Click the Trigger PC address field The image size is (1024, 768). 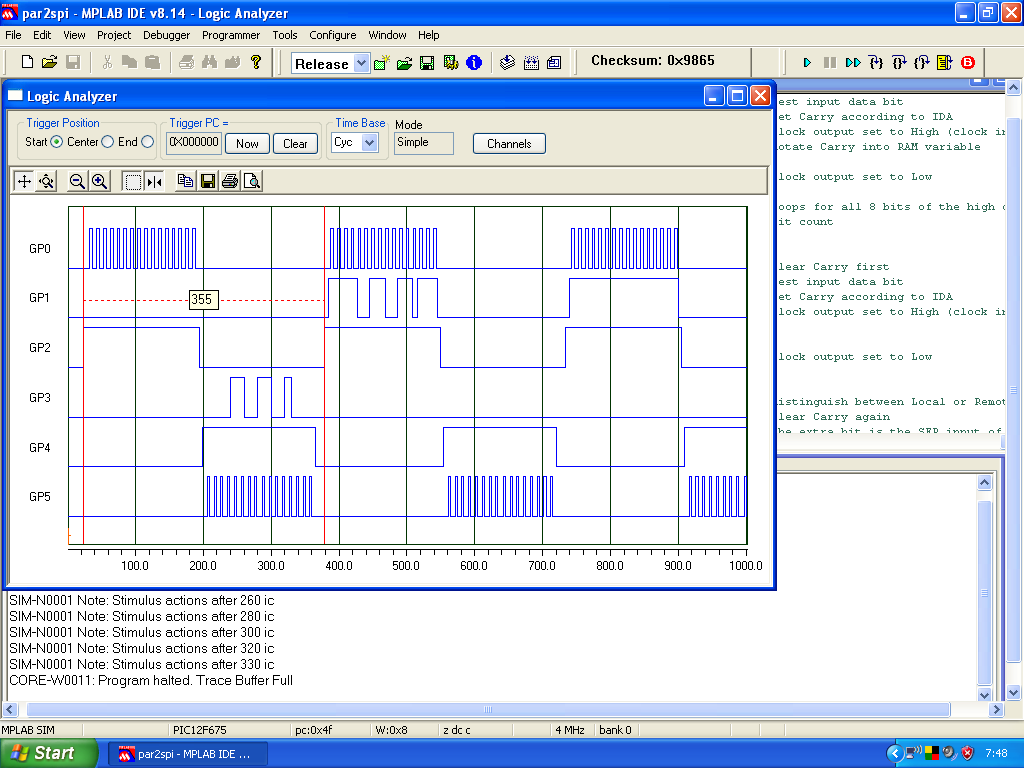(x=194, y=142)
